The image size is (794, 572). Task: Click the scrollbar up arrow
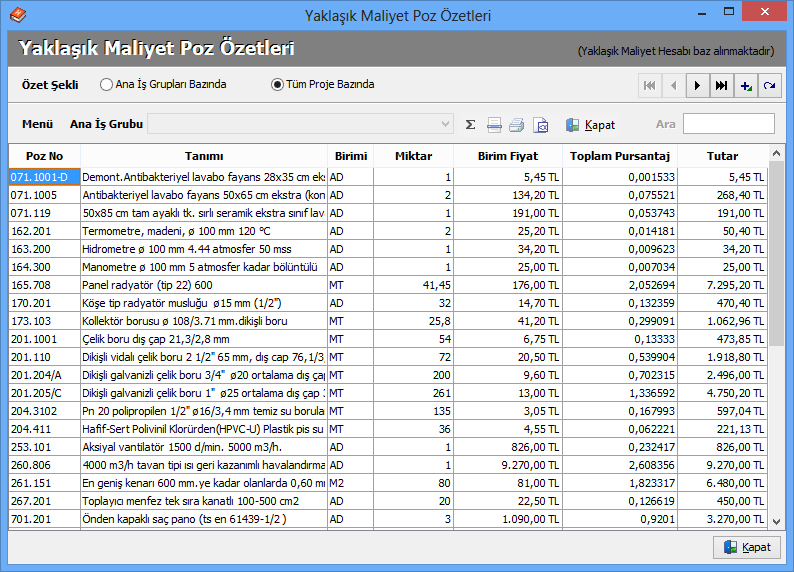pyautogui.click(x=777, y=153)
